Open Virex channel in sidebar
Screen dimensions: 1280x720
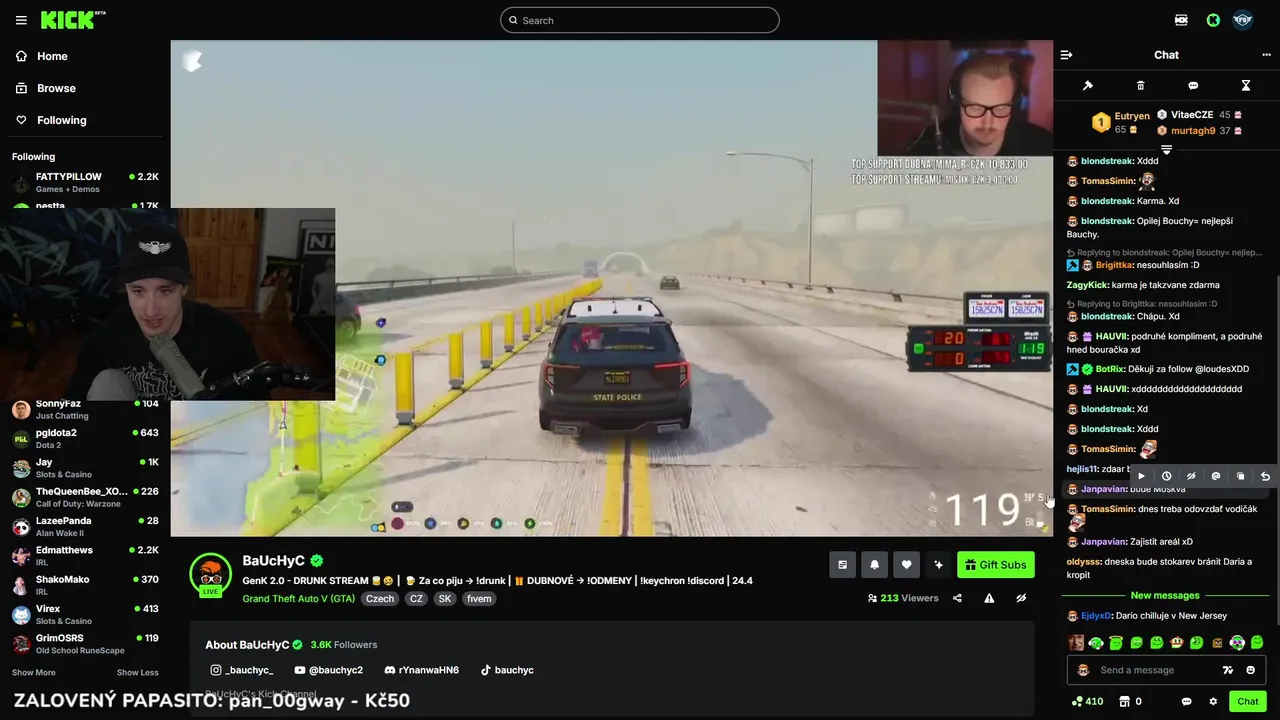point(85,615)
